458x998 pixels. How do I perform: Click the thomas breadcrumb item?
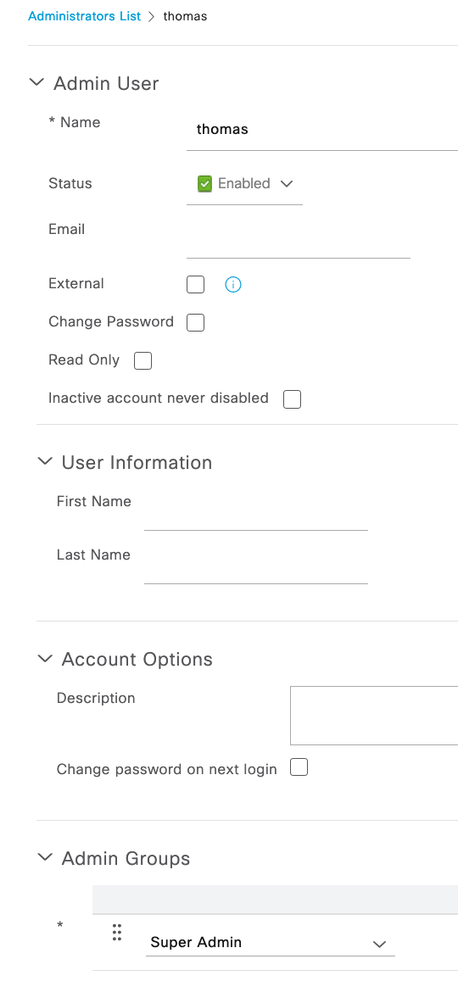[x=185, y=17]
